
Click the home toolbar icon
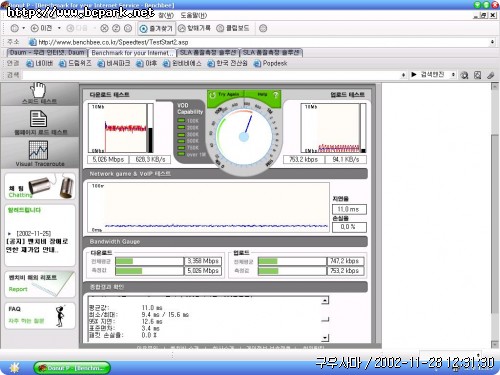click(128, 28)
